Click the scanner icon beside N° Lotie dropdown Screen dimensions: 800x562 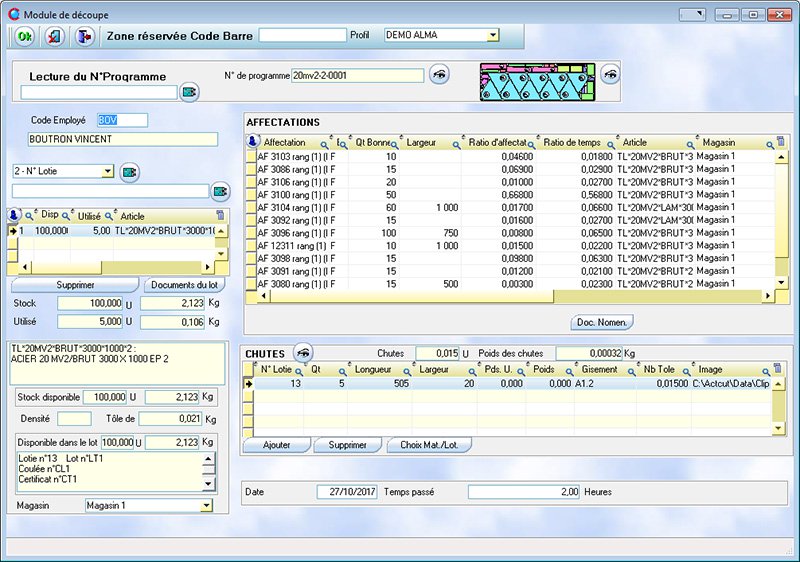tap(130, 172)
